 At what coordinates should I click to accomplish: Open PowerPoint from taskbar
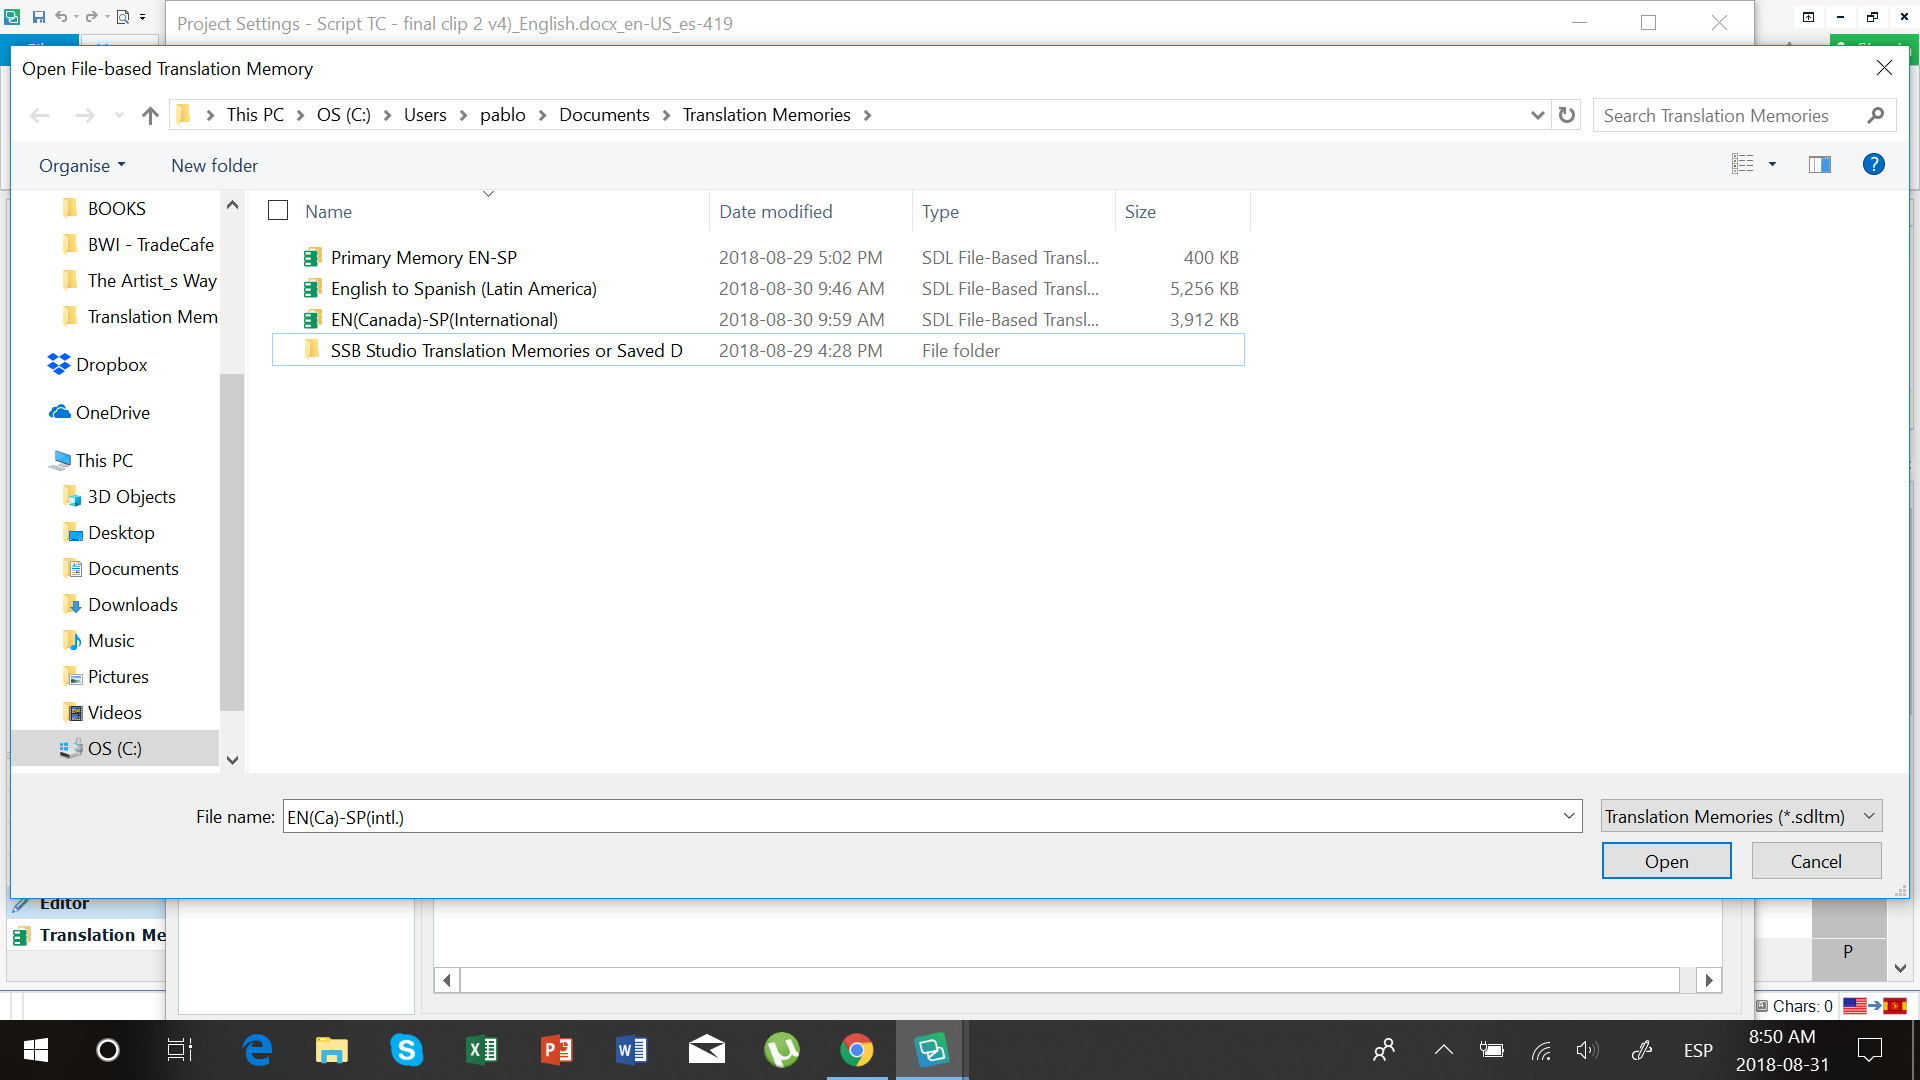[x=556, y=1050]
